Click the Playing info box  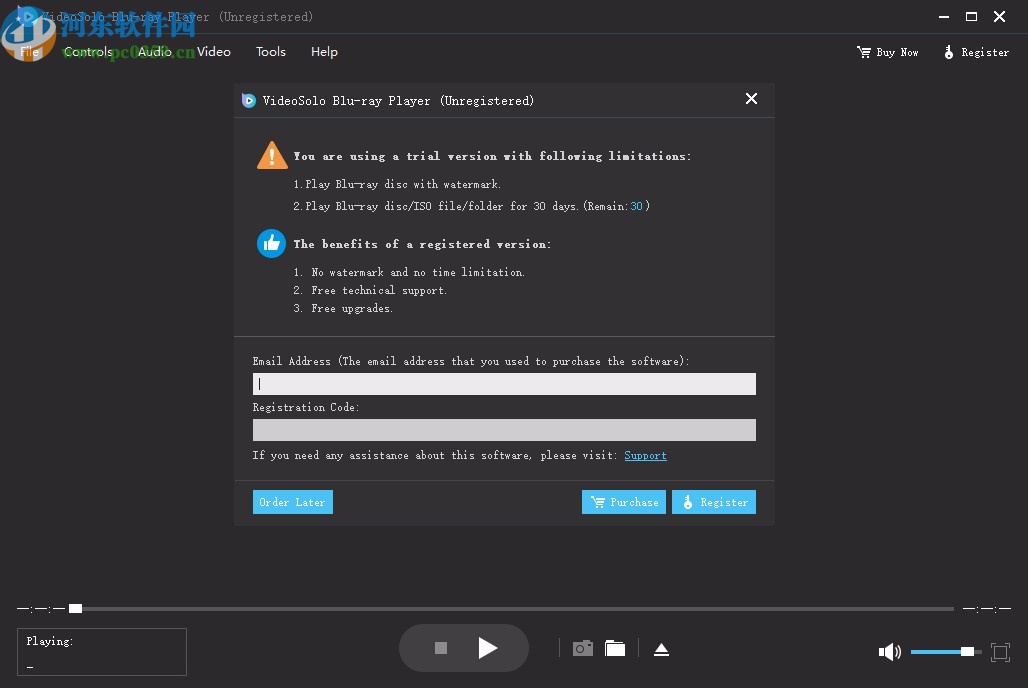[102, 652]
